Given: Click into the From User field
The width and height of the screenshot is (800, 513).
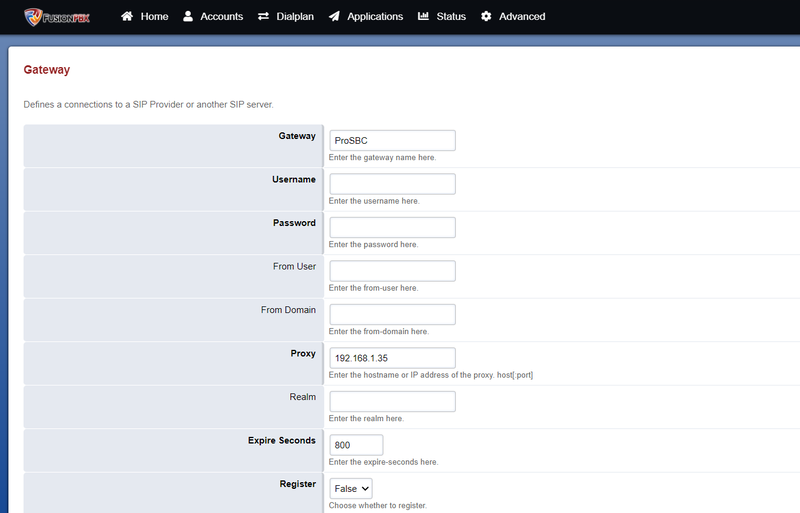Looking at the screenshot, I should click(x=392, y=271).
